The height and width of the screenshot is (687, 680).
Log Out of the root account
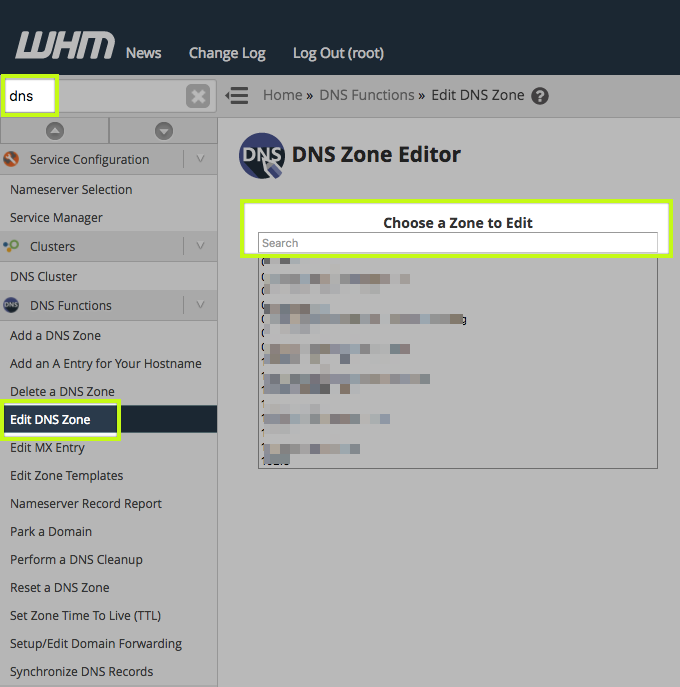[x=338, y=53]
